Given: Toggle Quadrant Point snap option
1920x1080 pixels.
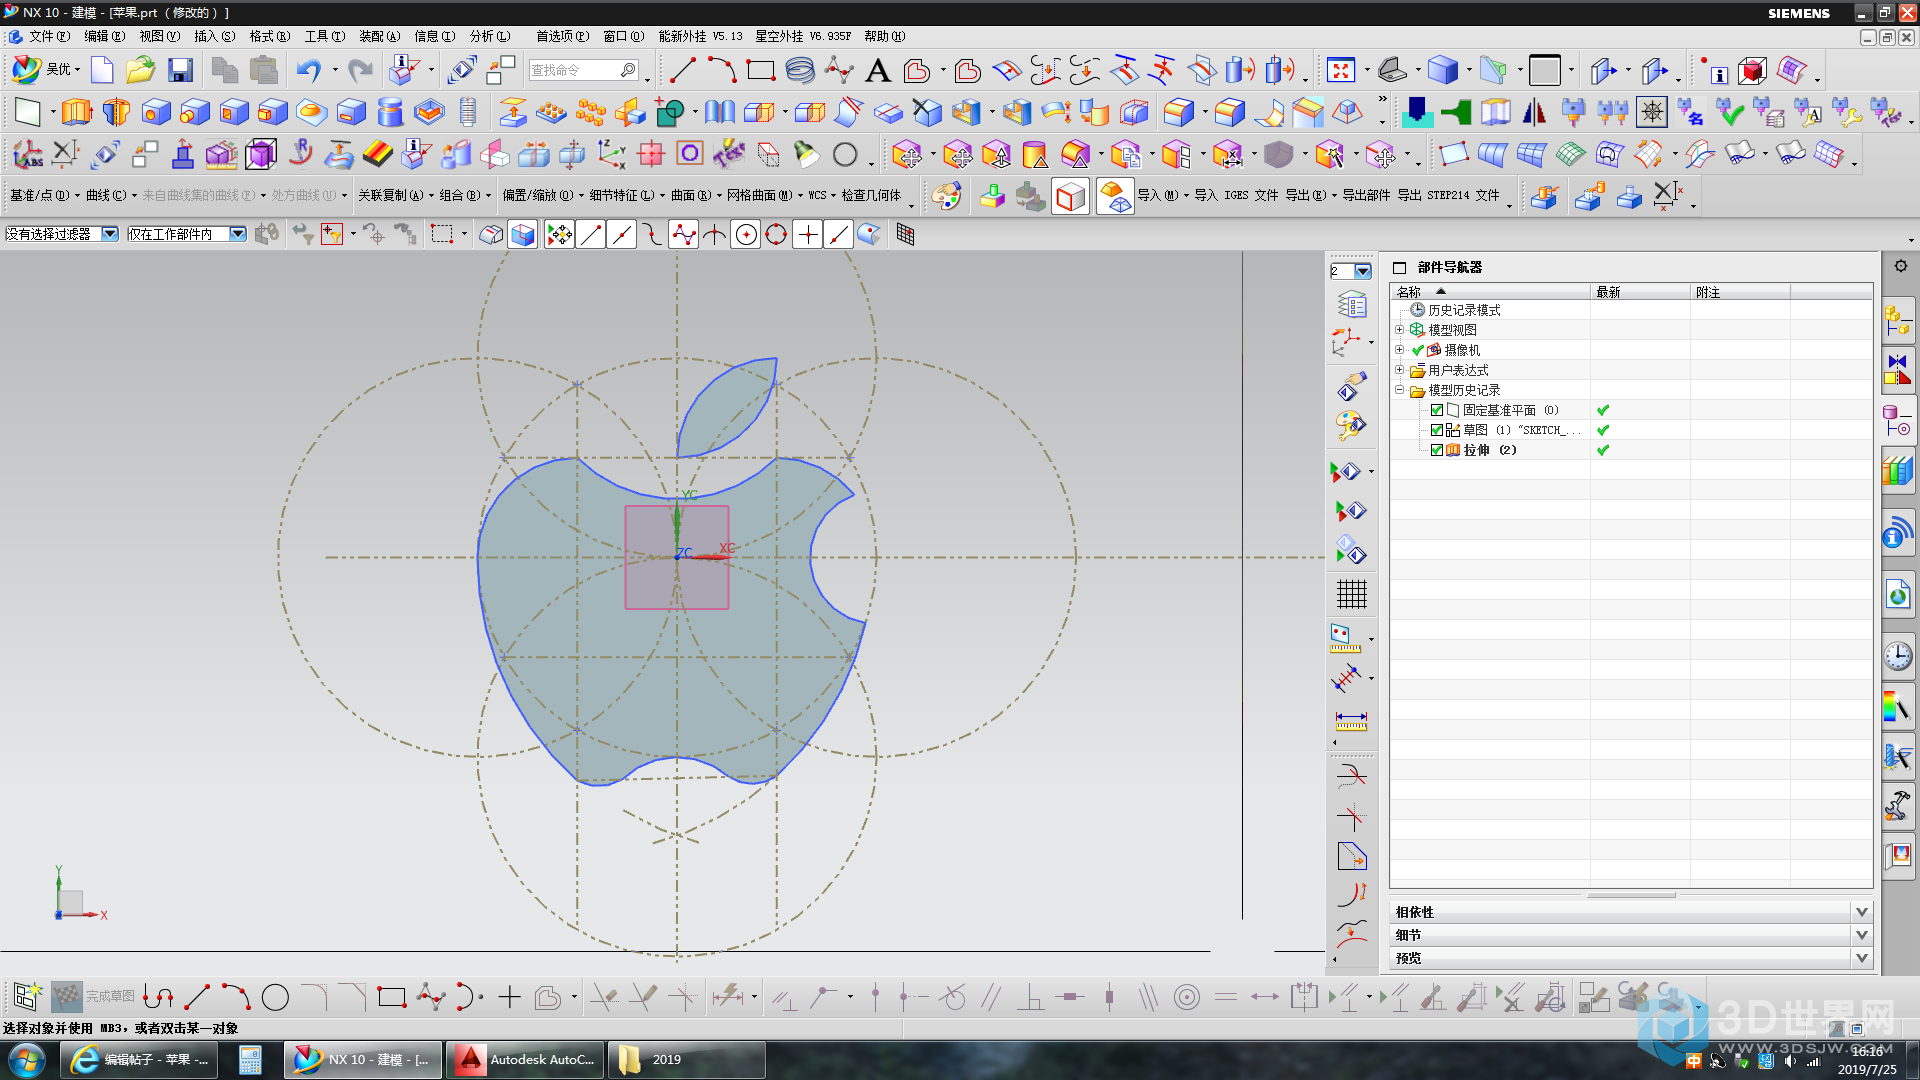Looking at the screenshot, I should [x=776, y=234].
